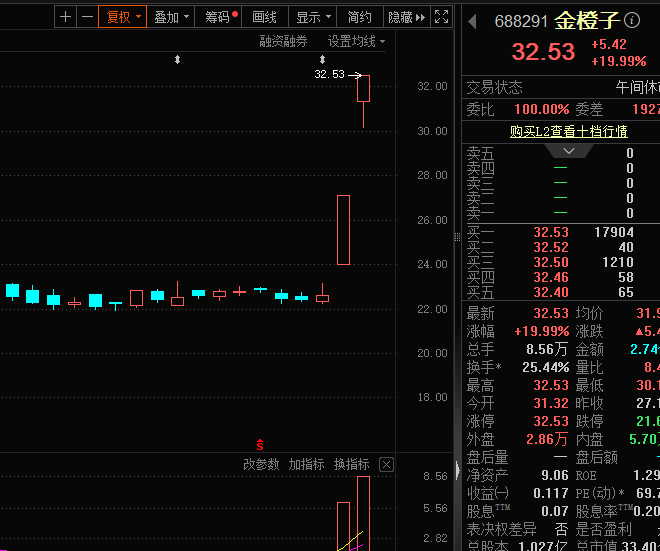Viewport: 660px width, 551px height.
Task: Open 设置均线 dropdown
Action: coord(356,41)
